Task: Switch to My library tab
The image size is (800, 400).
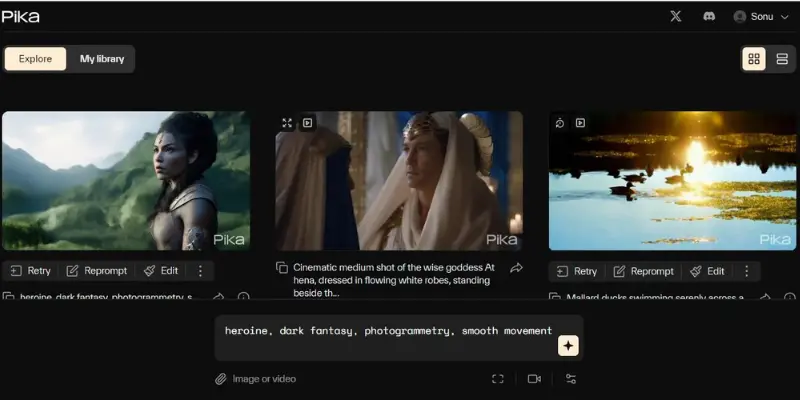Action: pyautogui.click(x=102, y=59)
